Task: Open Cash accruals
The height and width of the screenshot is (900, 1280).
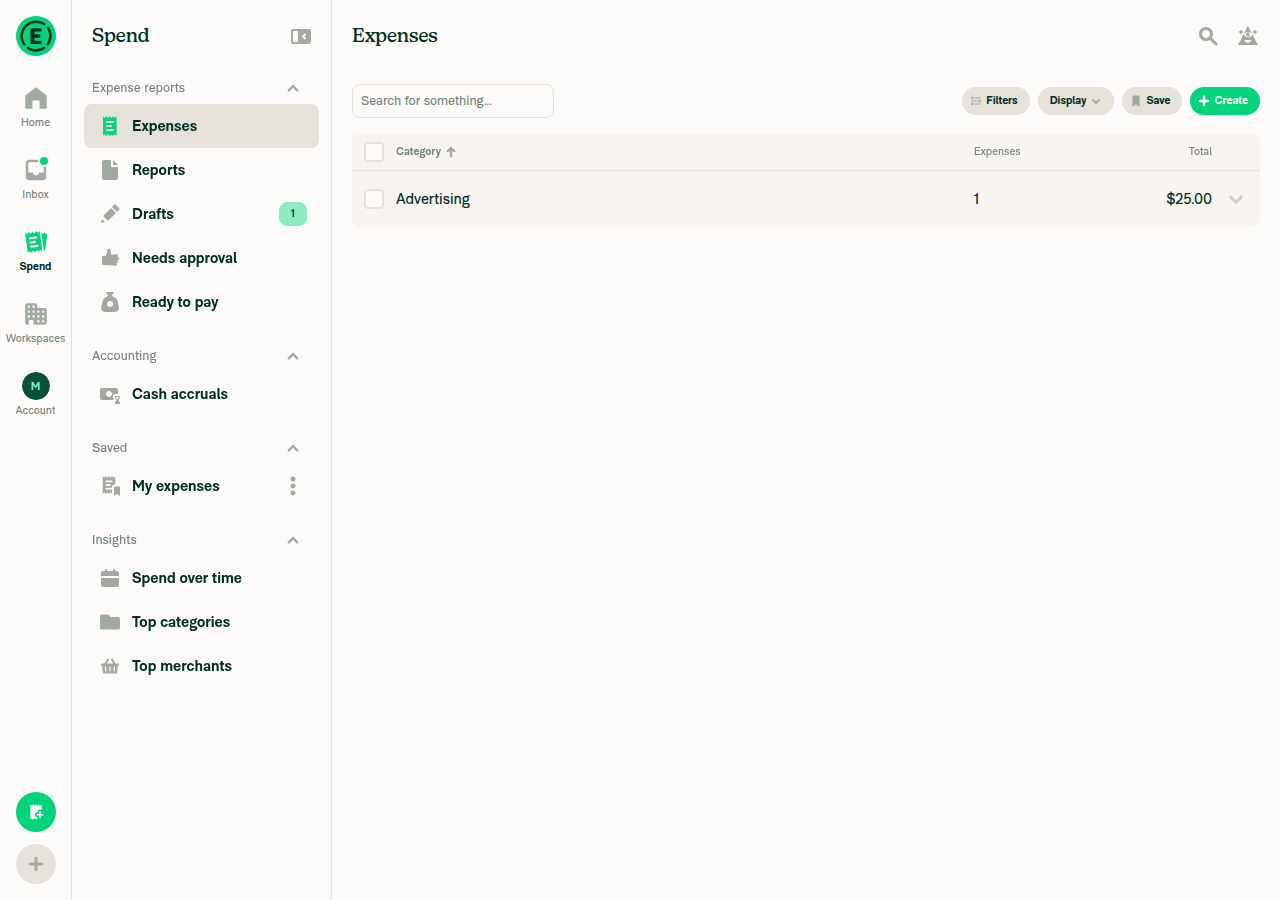Action: [x=201, y=394]
